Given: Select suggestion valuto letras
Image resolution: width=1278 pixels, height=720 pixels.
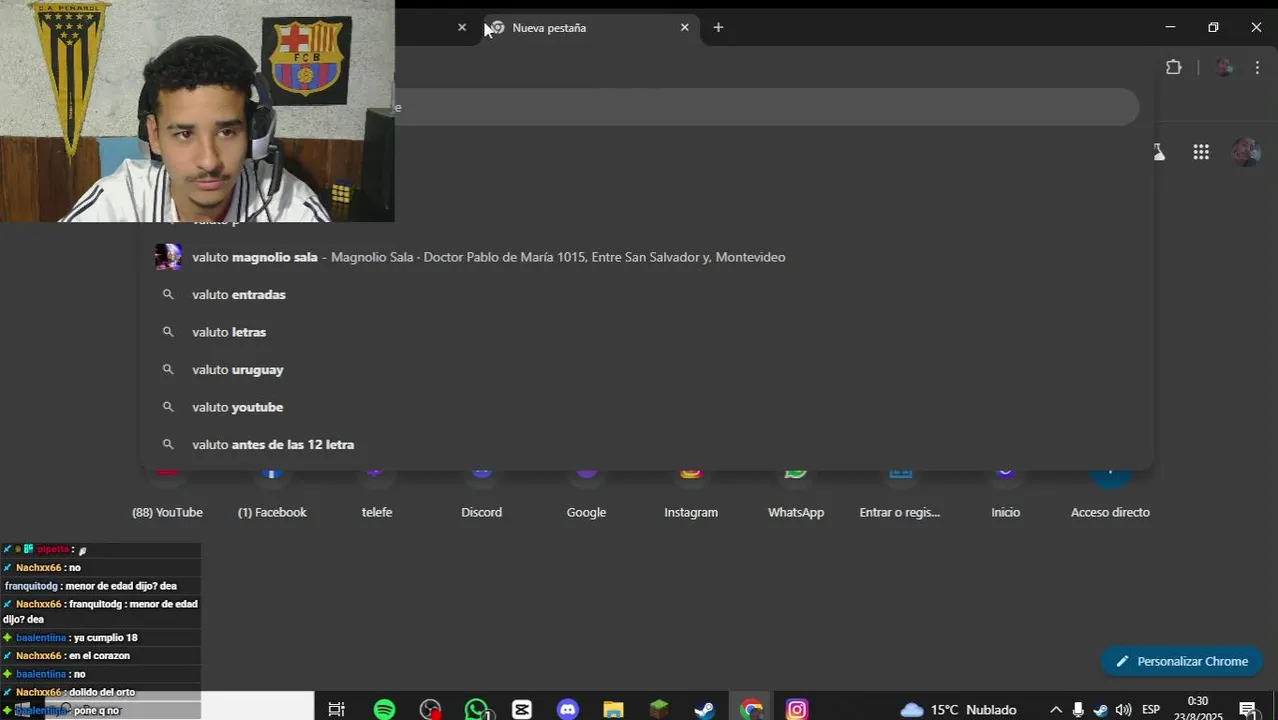Looking at the screenshot, I should (646, 332).
